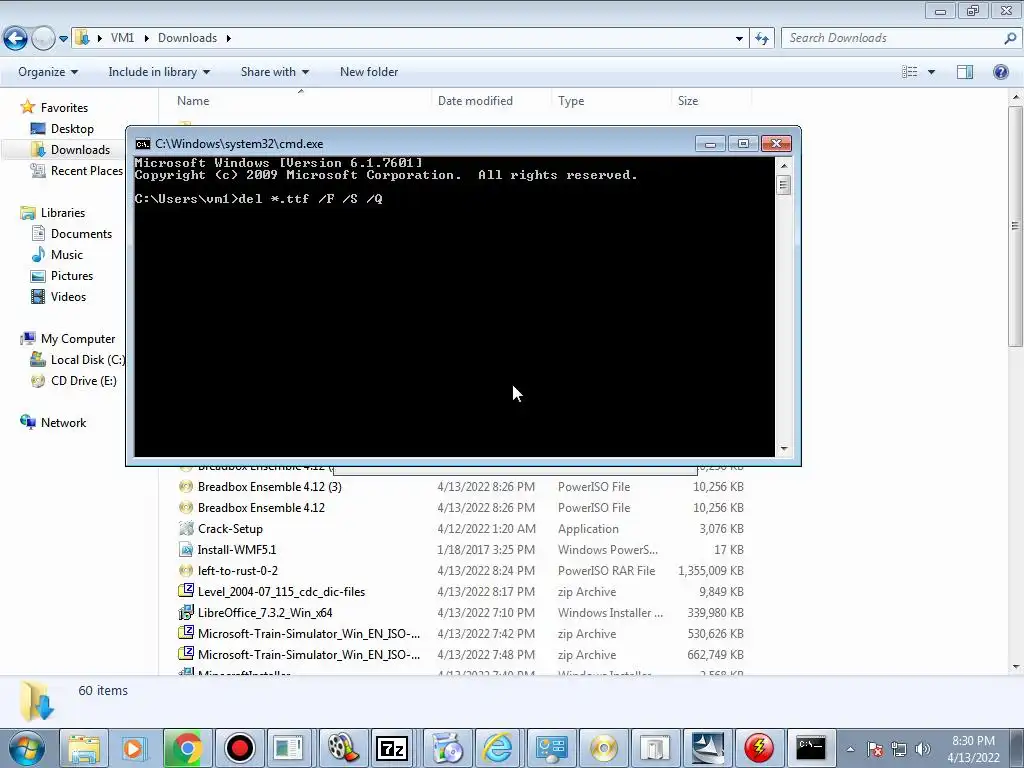Sort files by the Date modified column
The width and height of the screenshot is (1024, 768).
click(475, 101)
